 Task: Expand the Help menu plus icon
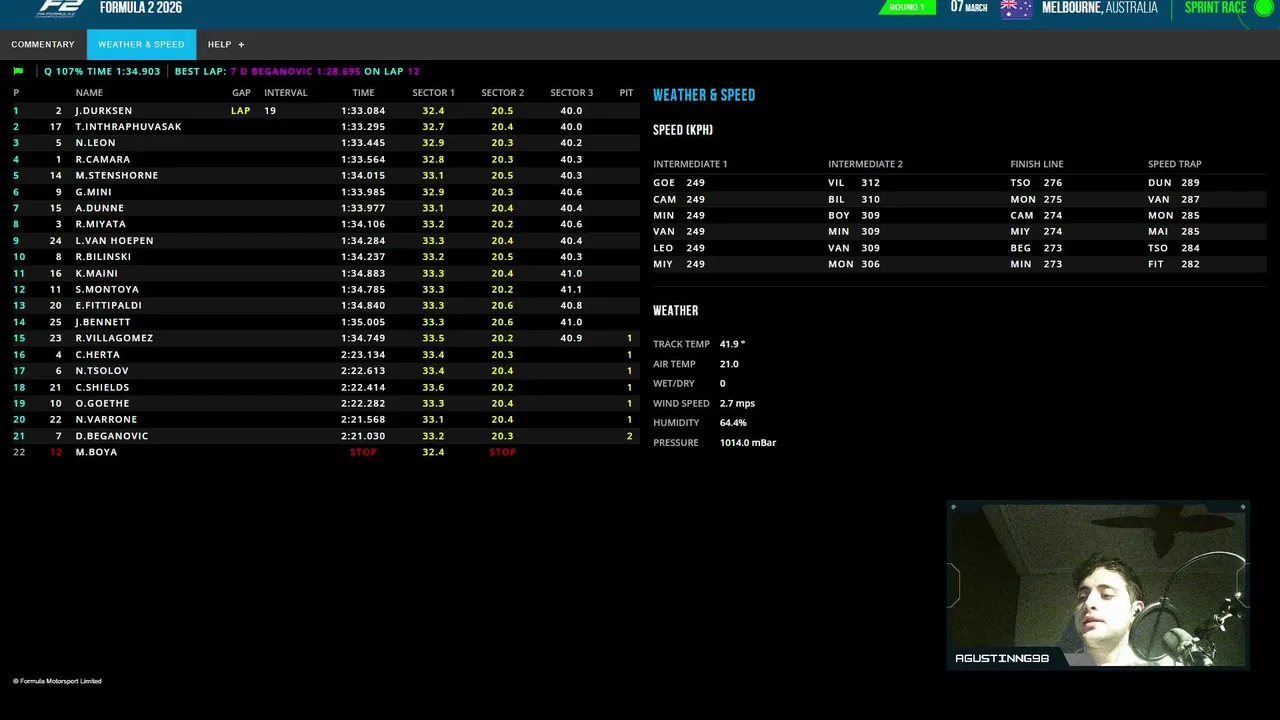point(241,45)
